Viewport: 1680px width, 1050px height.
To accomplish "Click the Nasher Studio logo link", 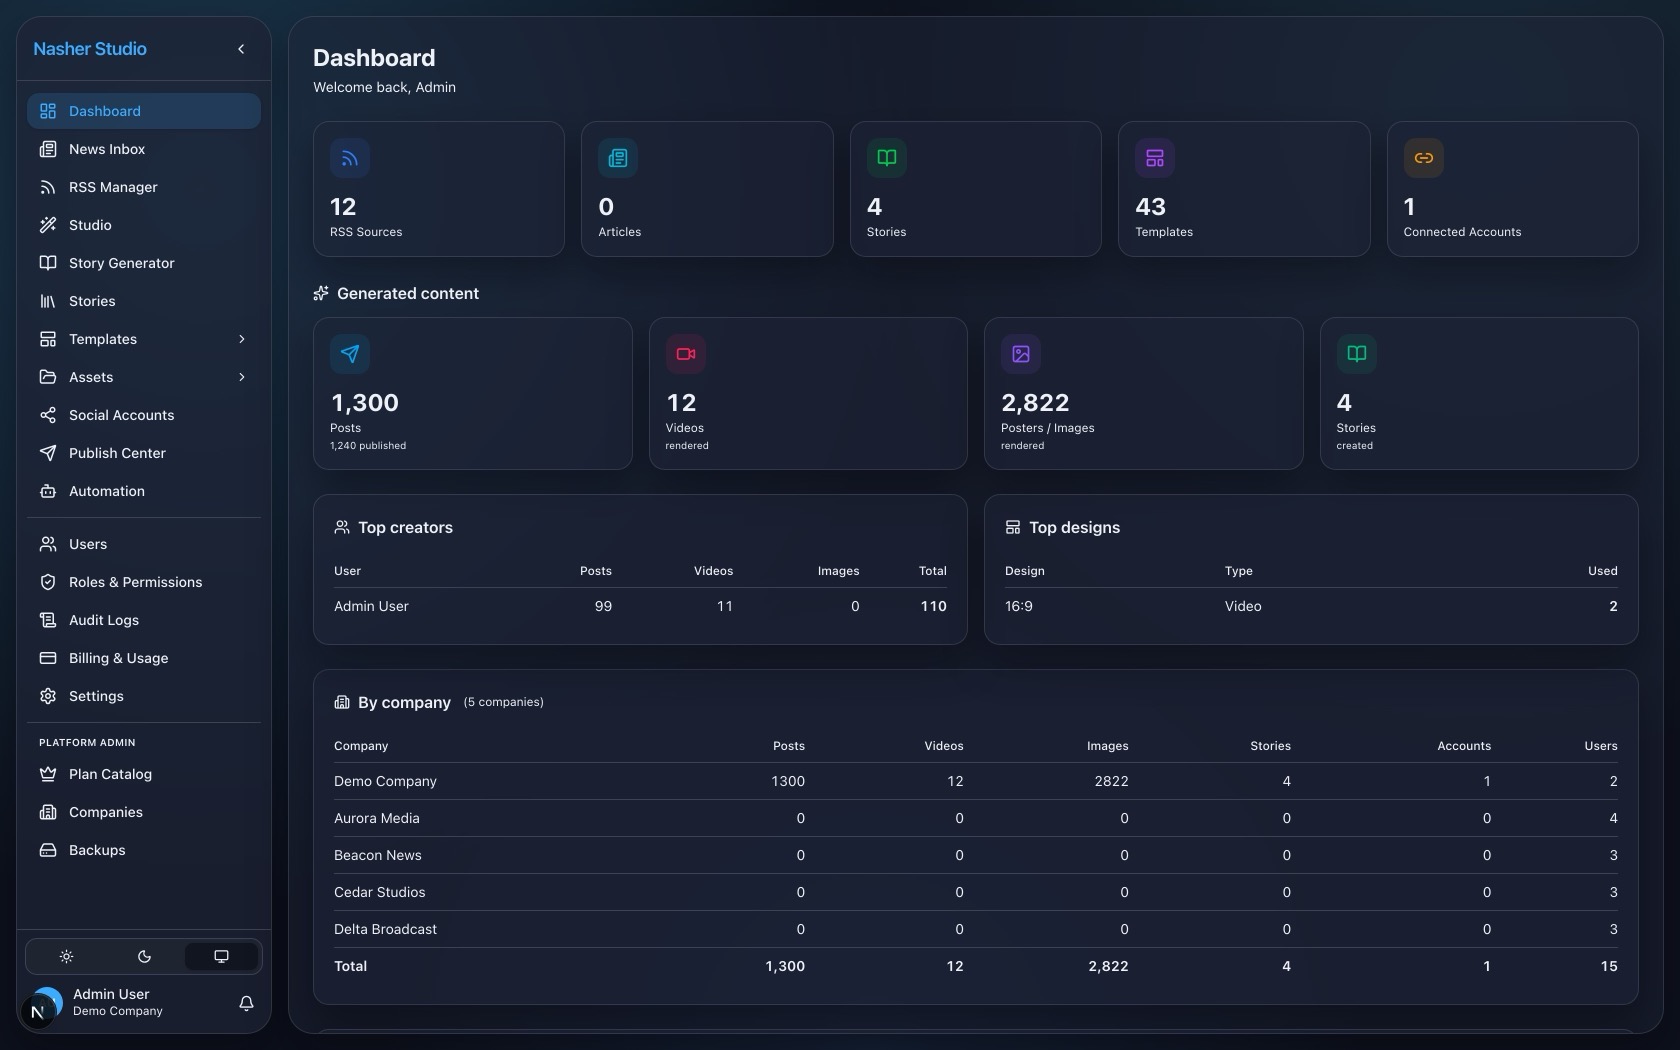I will pos(90,49).
